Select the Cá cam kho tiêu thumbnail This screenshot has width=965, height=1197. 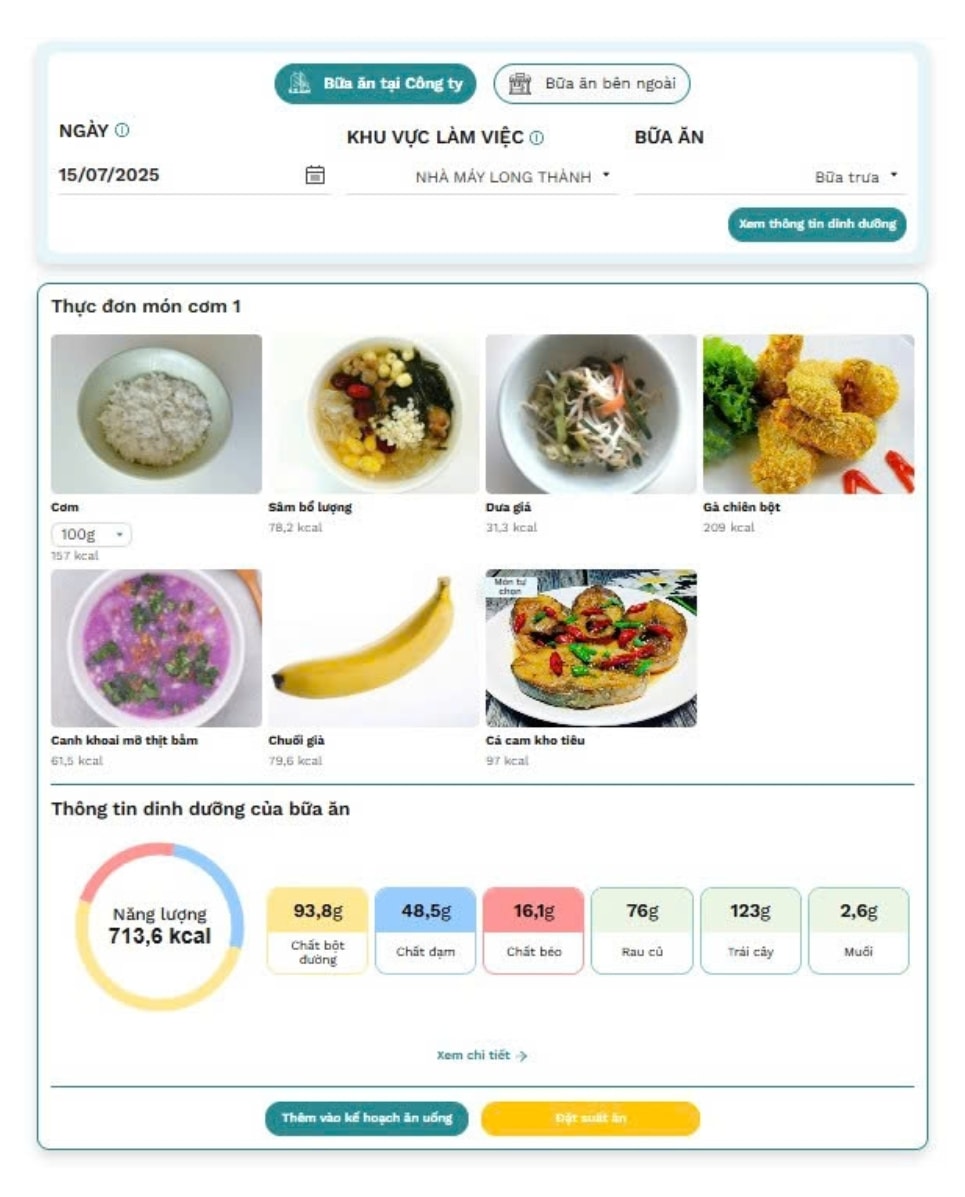[591, 648]
